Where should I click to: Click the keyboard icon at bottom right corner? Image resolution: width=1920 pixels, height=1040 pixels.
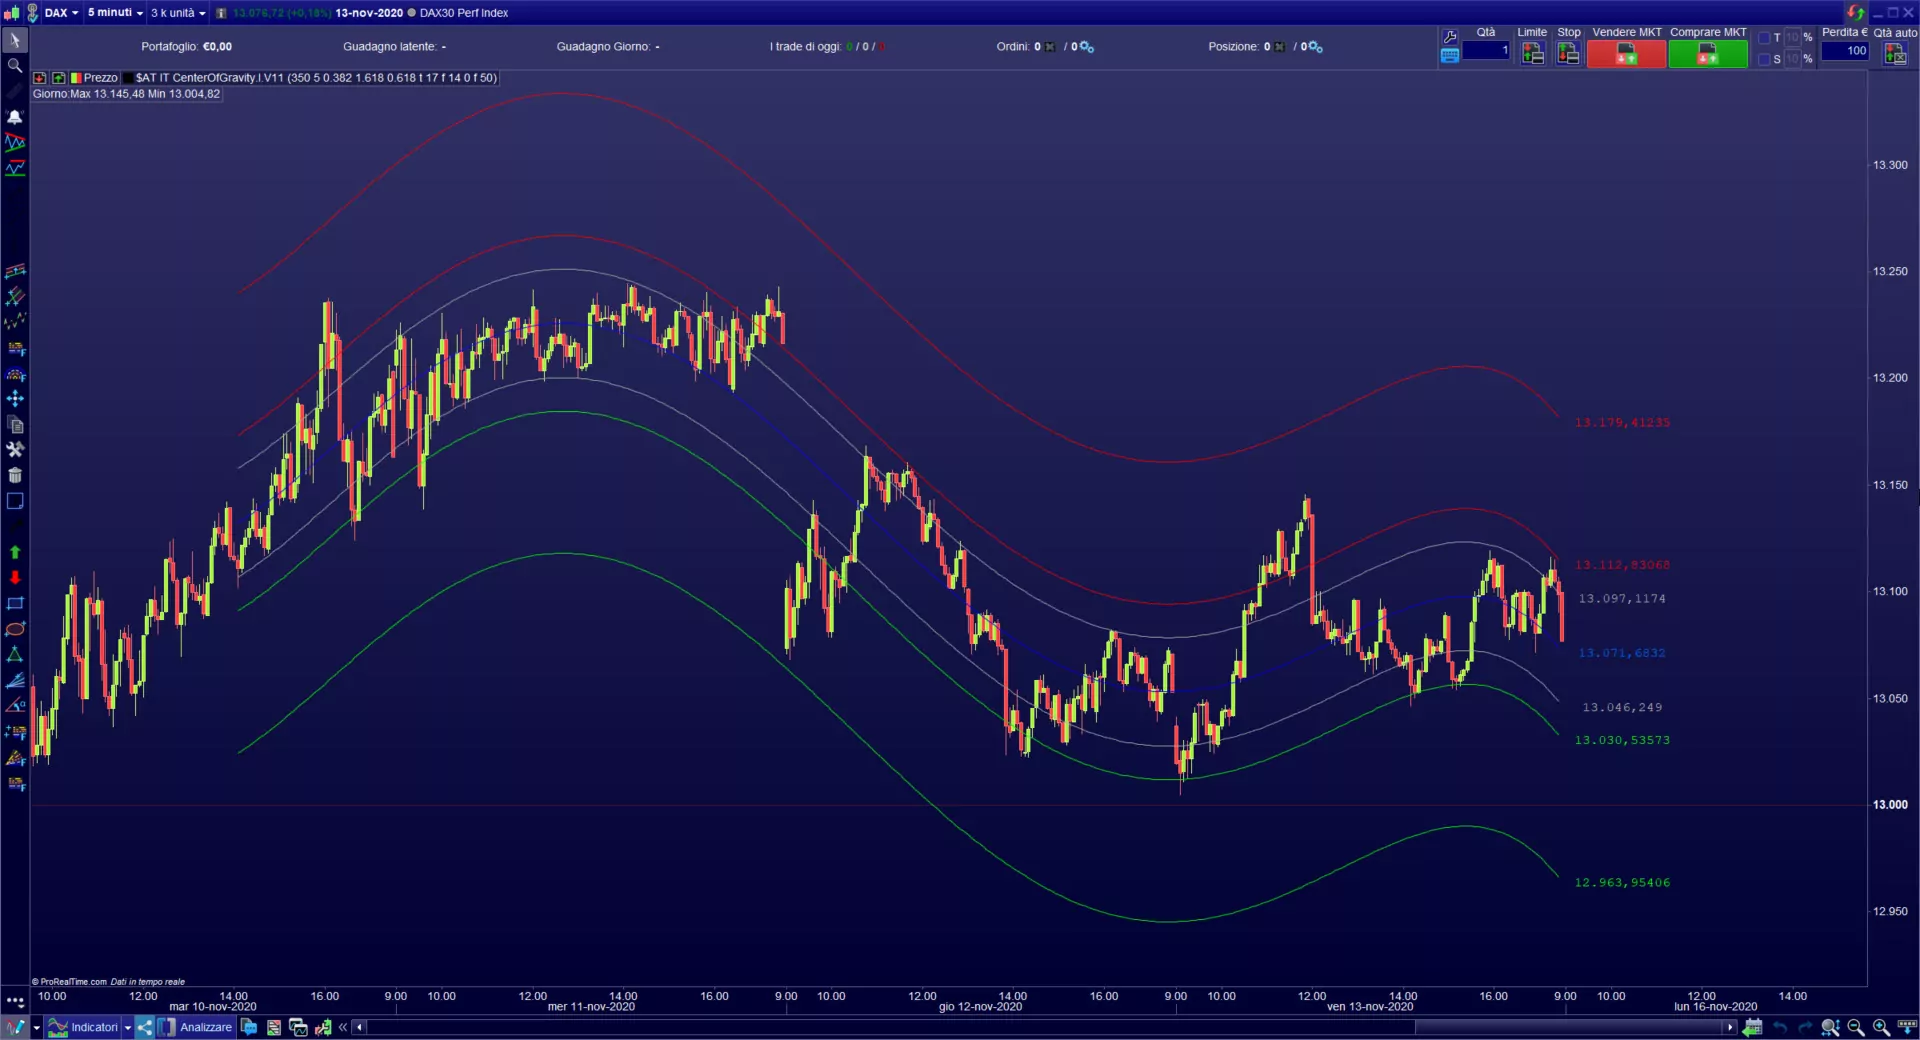1907,1027
